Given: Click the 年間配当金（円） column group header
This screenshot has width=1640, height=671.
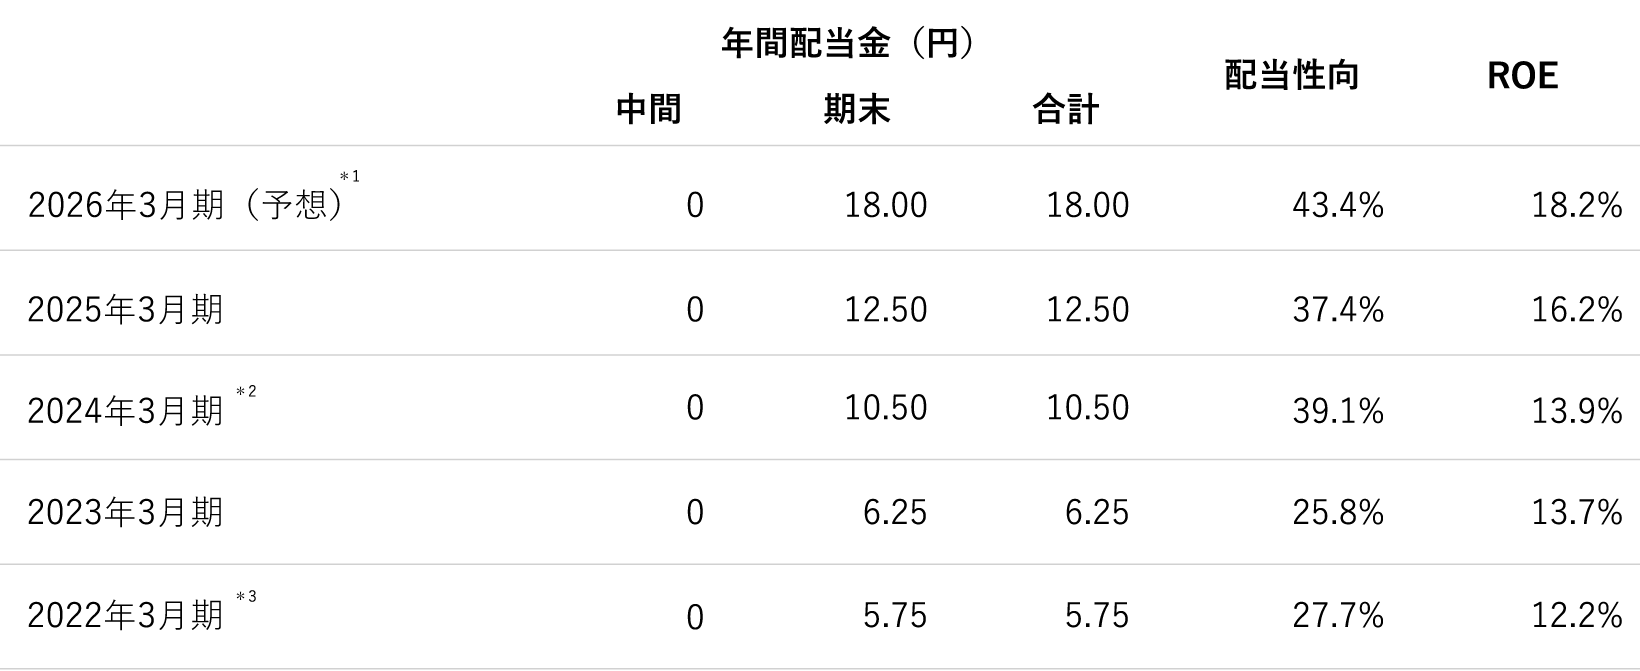Looking at the screenshot, I should (848, 44).
